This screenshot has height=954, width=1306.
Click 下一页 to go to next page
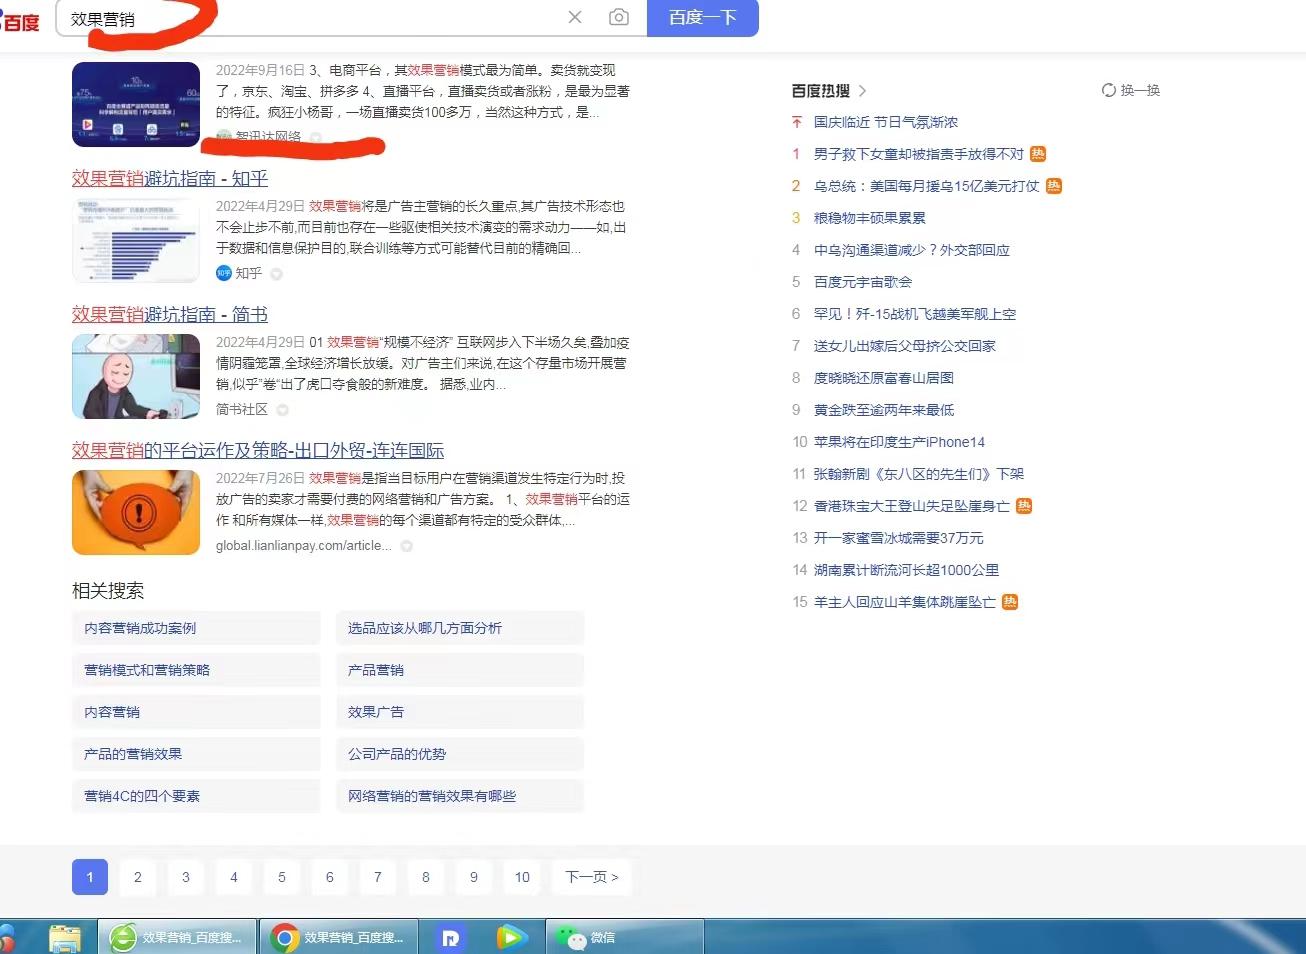pyautogui.click(x=592, y=877)
